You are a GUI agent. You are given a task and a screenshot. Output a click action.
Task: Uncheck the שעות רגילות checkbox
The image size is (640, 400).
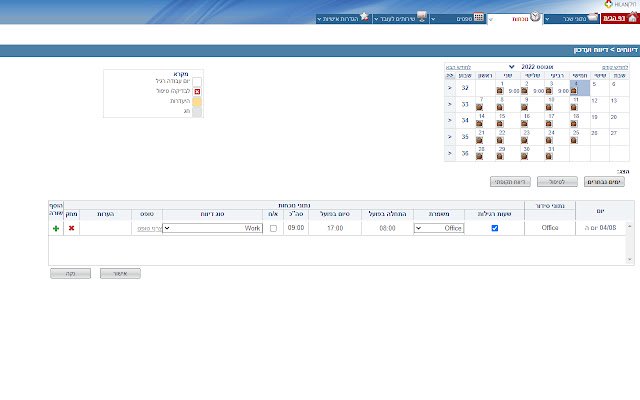(x=495, y=228)
